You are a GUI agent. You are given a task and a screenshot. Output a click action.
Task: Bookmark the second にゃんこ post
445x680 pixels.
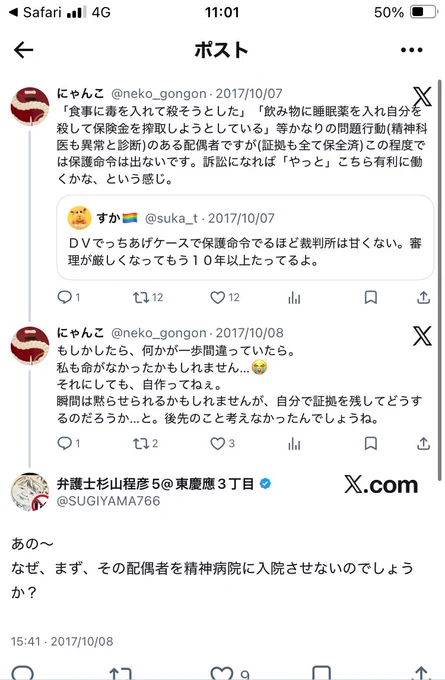pyautogui.click(x=370, y=444)
